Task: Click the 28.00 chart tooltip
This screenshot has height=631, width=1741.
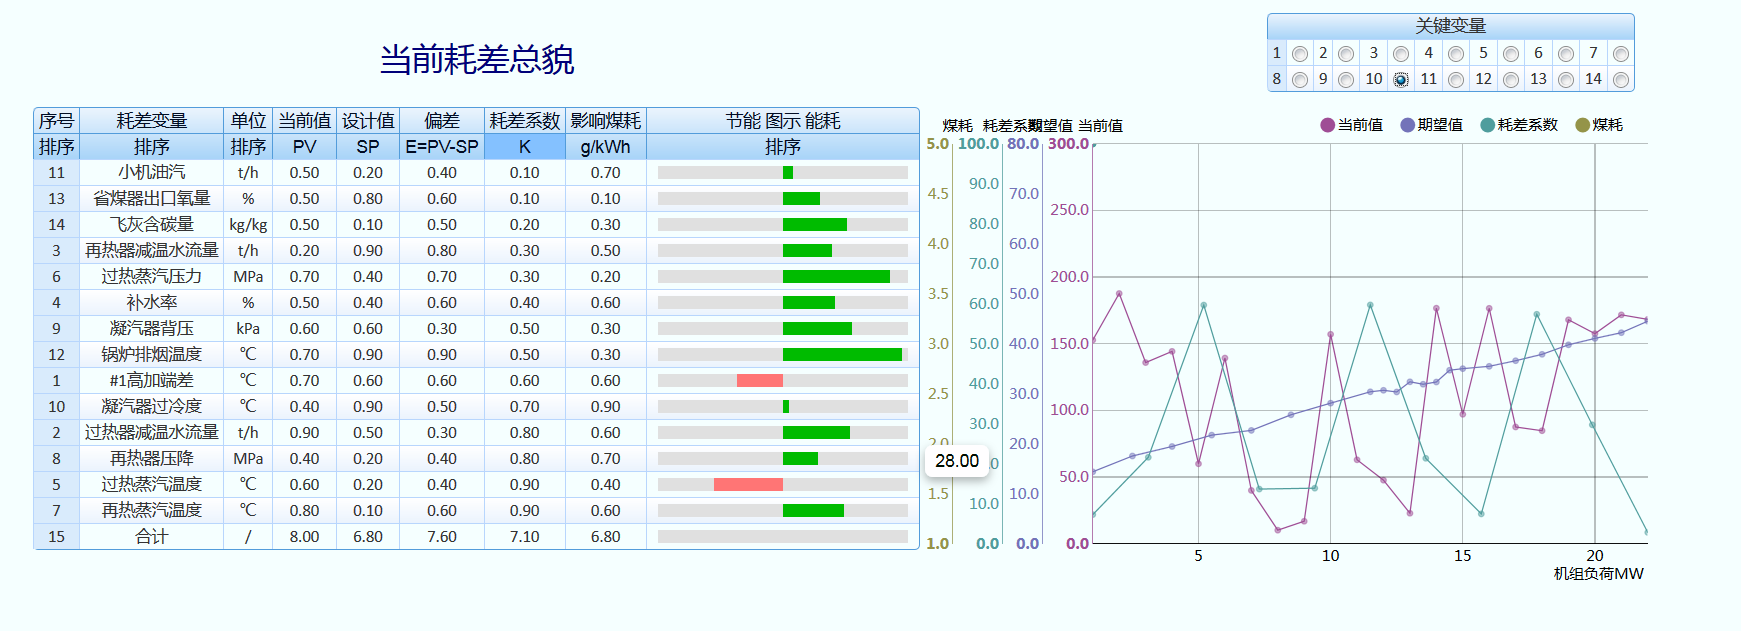Action: tap(957, 461)
